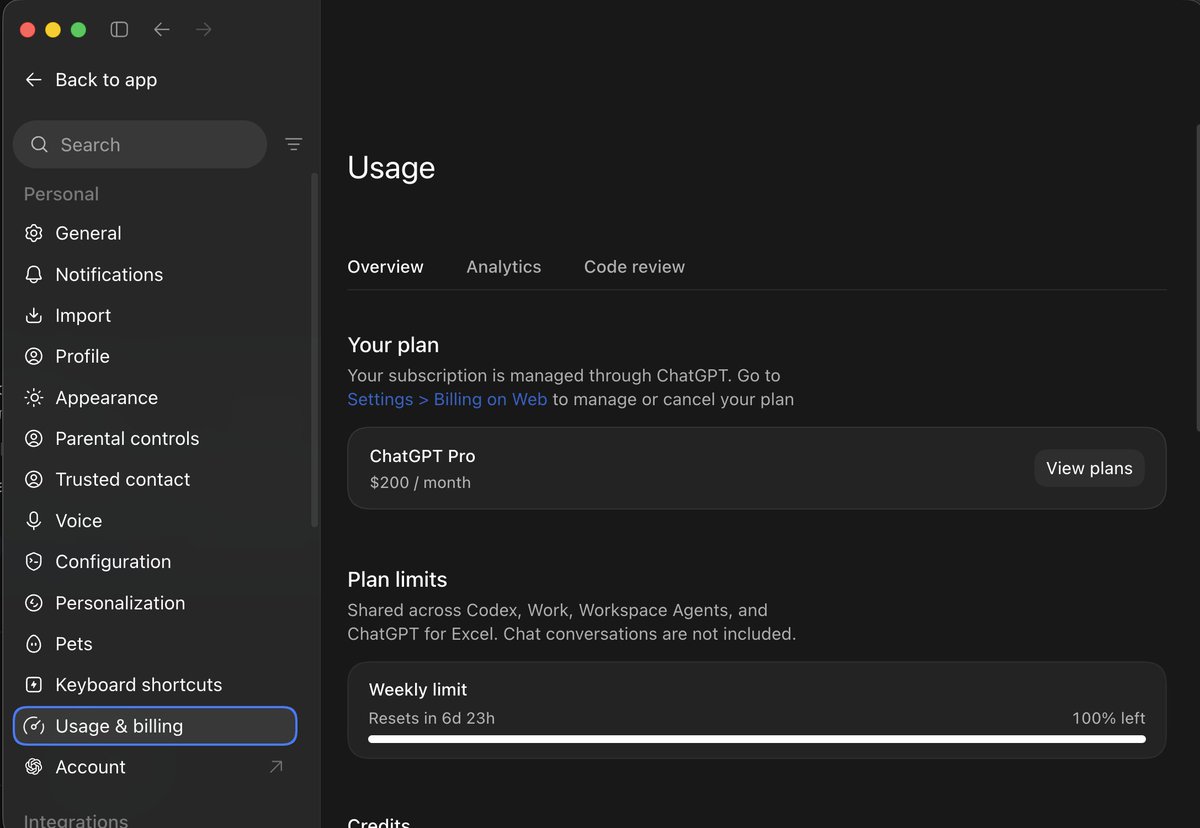The height and width of the screenshot is (828, 1200).
Task: Click into the Search field
Action: 140,144
